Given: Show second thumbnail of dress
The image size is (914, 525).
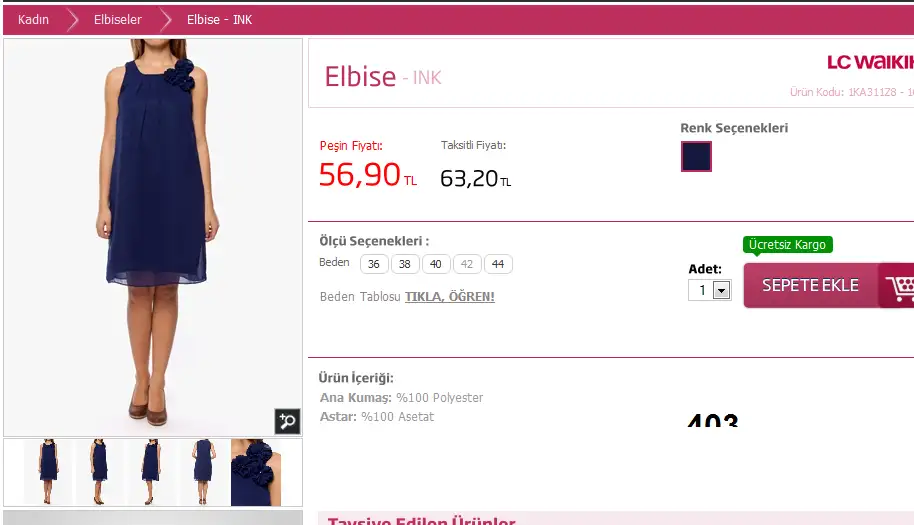Looking at the screenshot, I should click(x=100, y=472).
